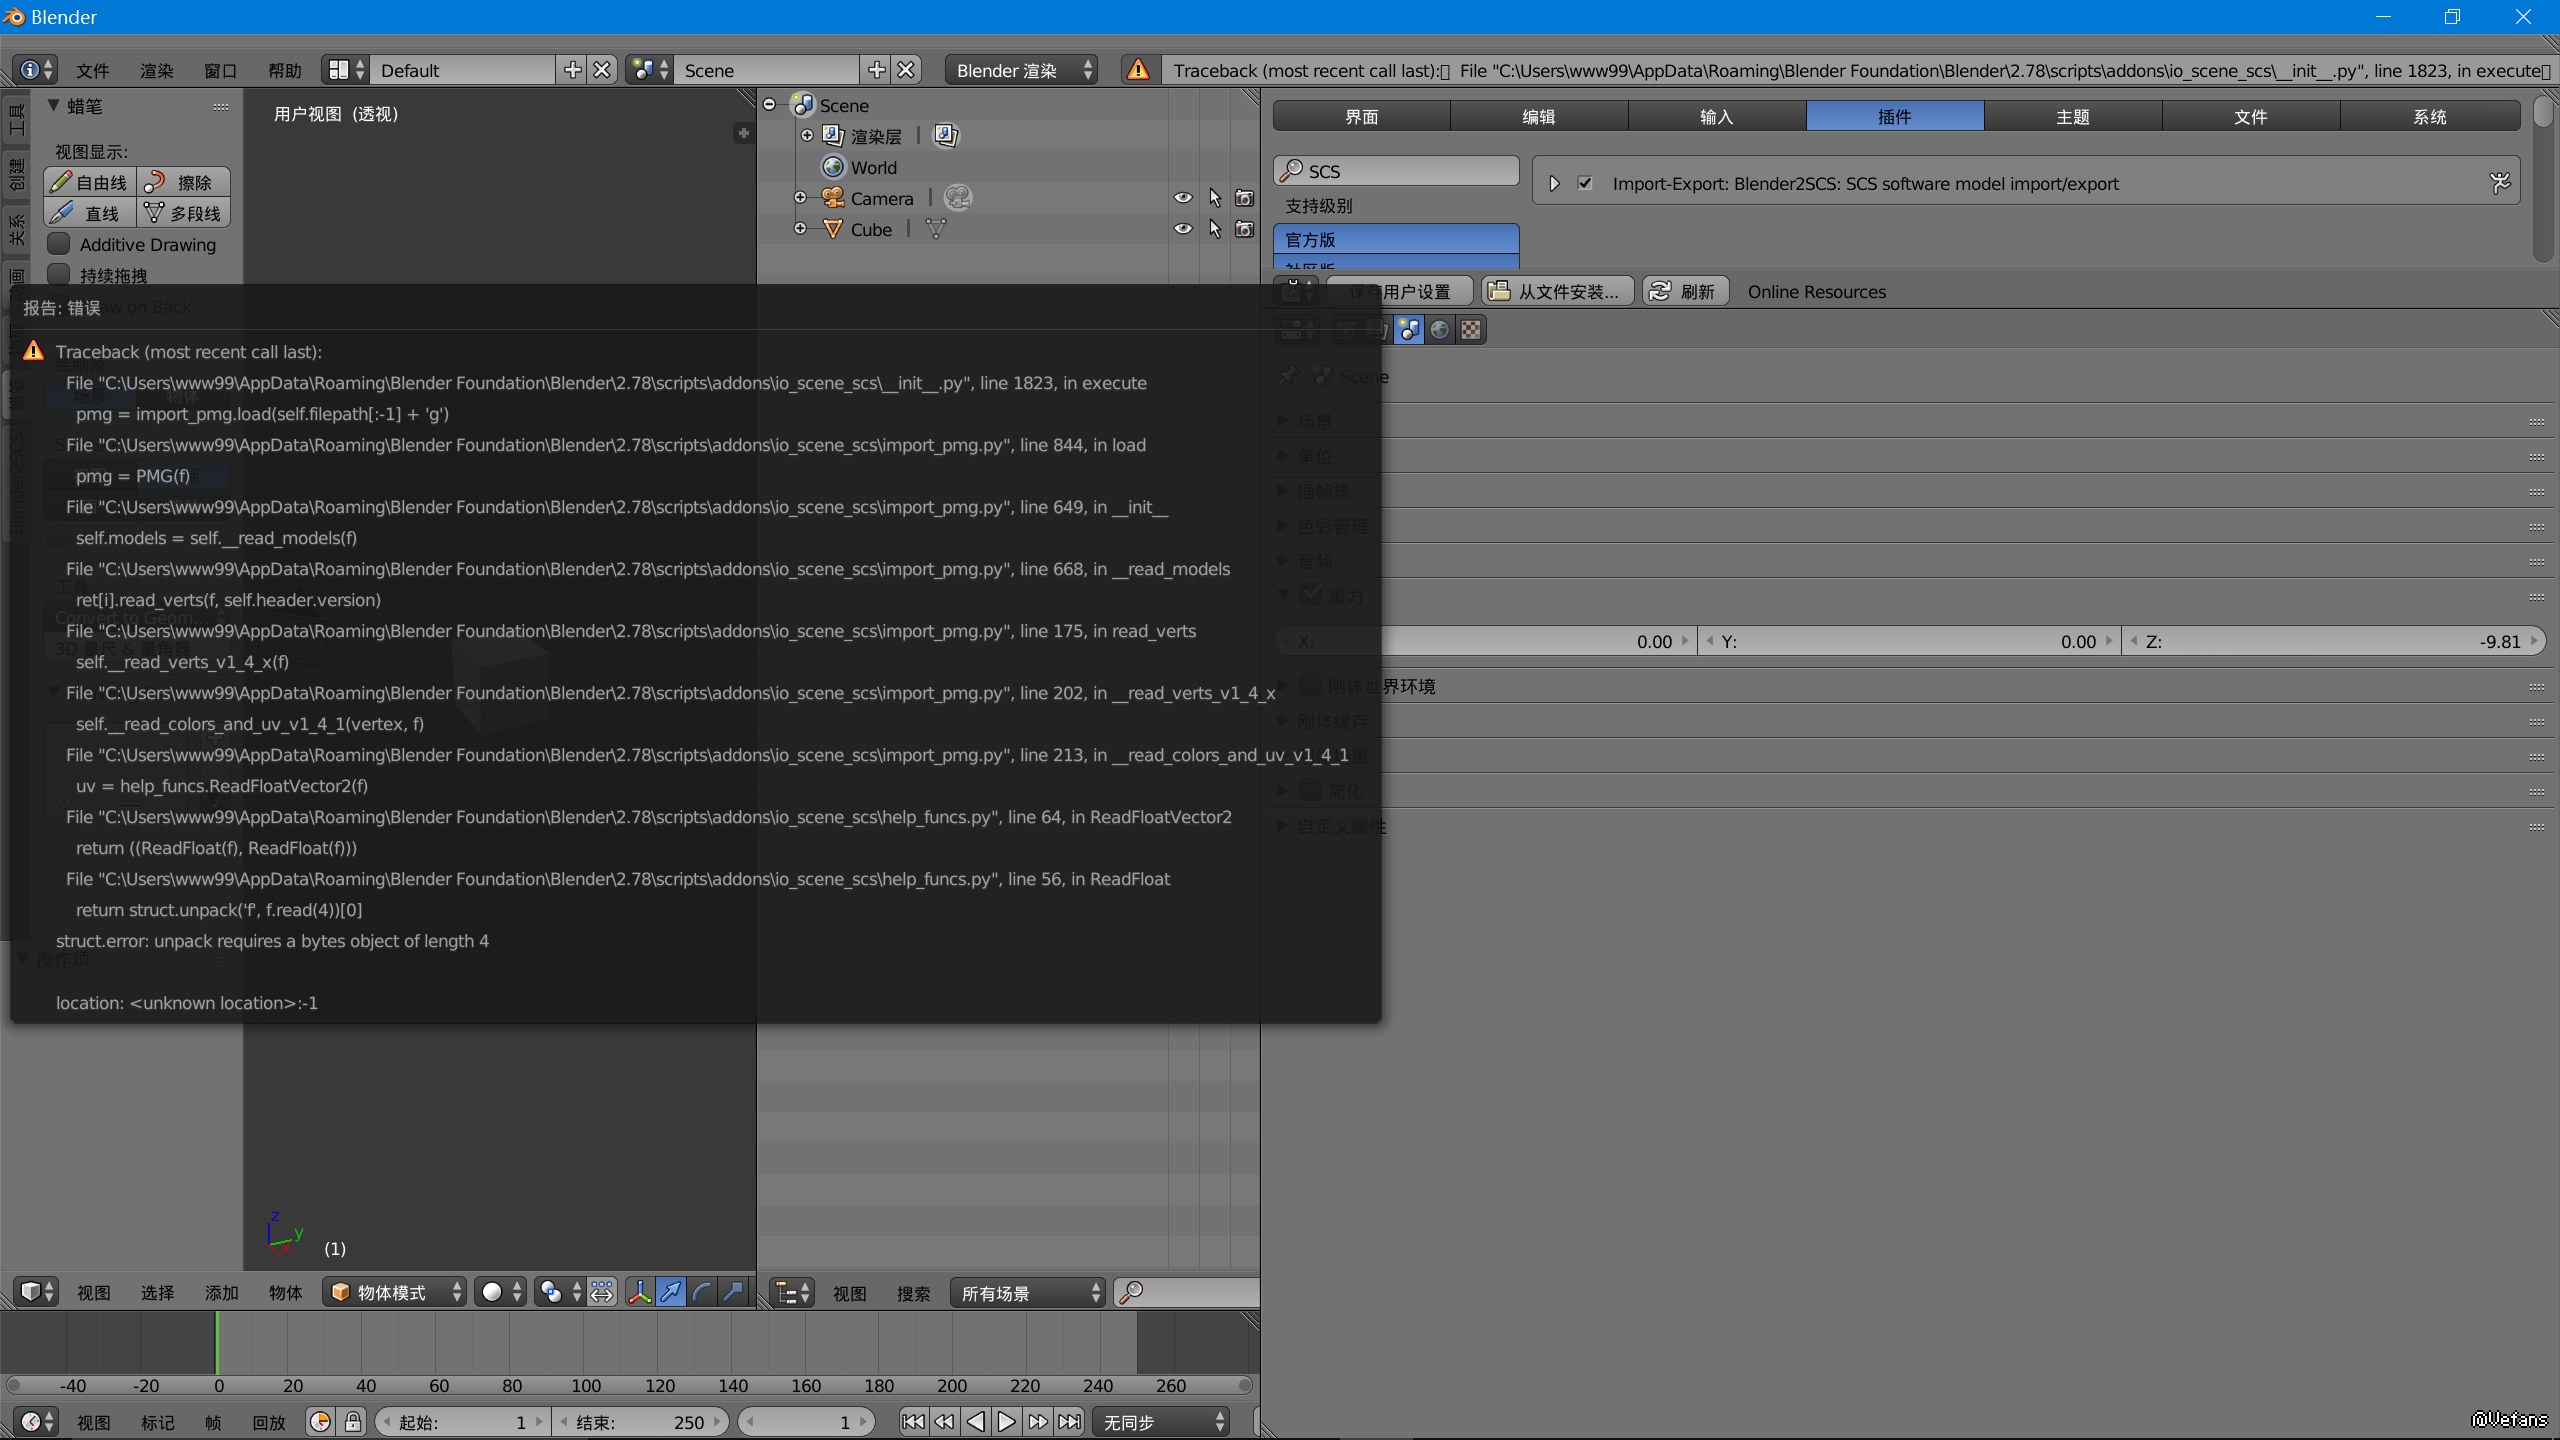Jump to the last frame in the timeline
Viewport: 2560px width, 1440px height.
pos(1070,1421)
